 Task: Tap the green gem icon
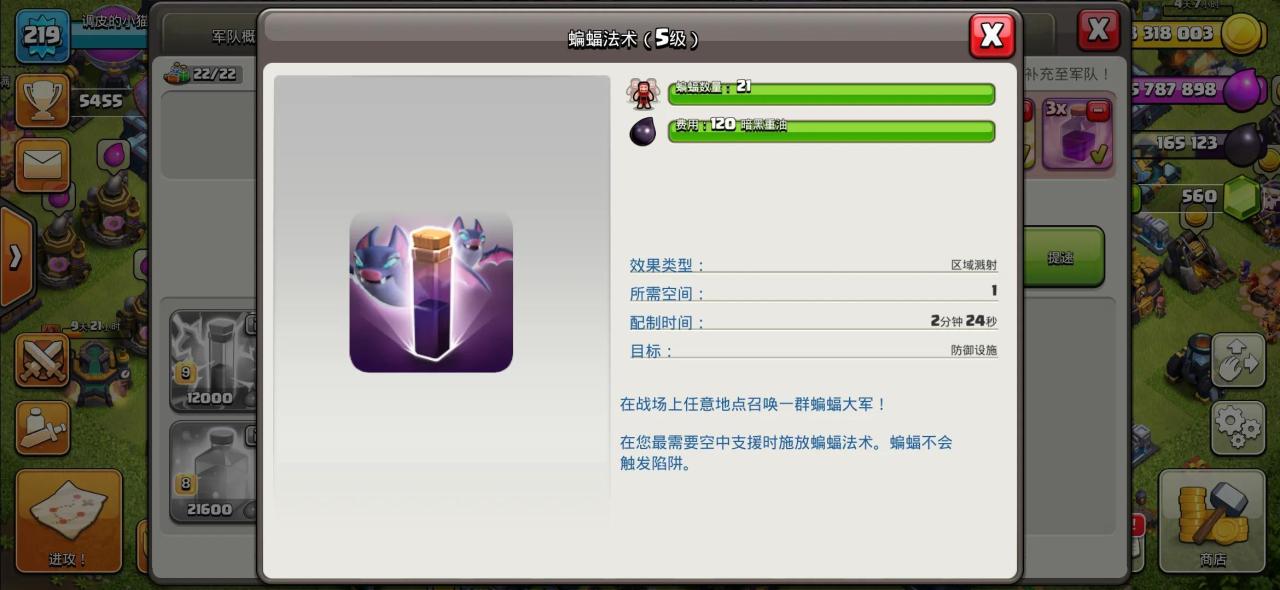click(x=1244, y=196)
